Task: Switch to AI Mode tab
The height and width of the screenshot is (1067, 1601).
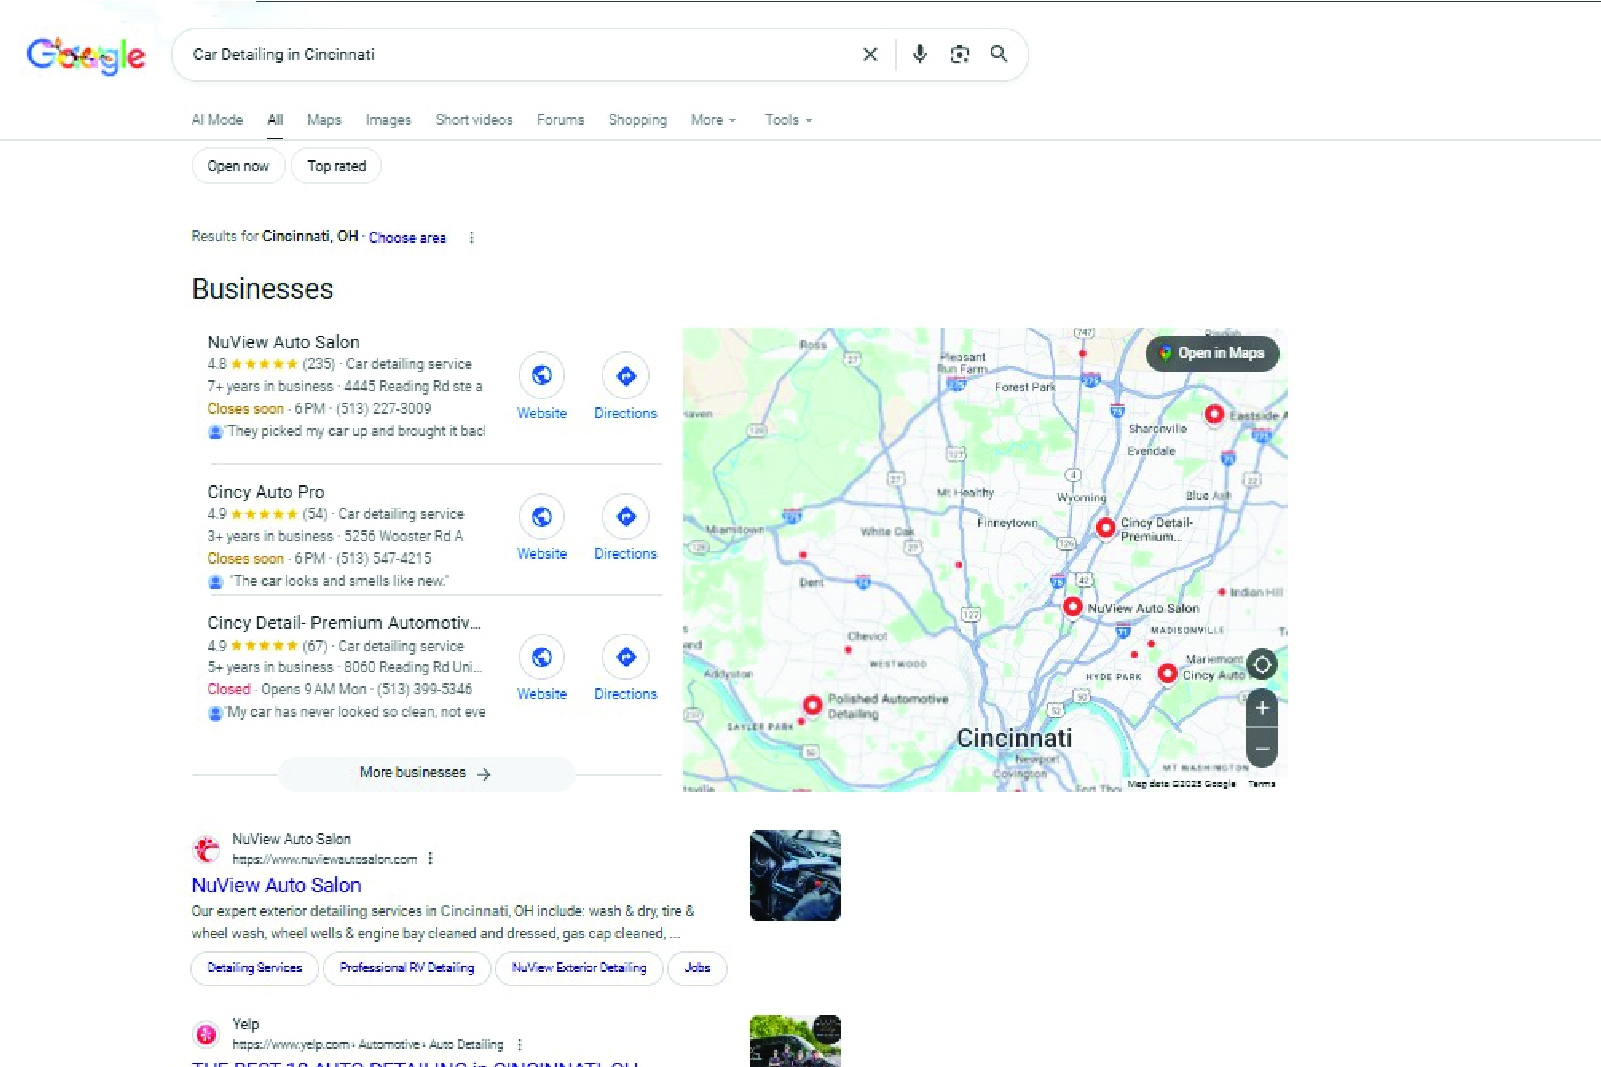Action: [217, 120]
